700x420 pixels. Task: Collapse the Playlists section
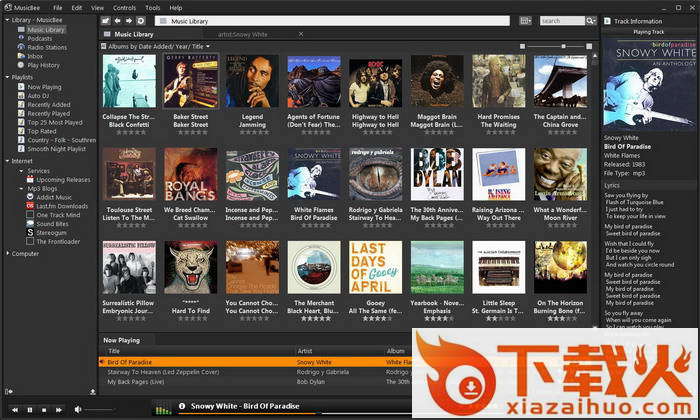[7, 77]
